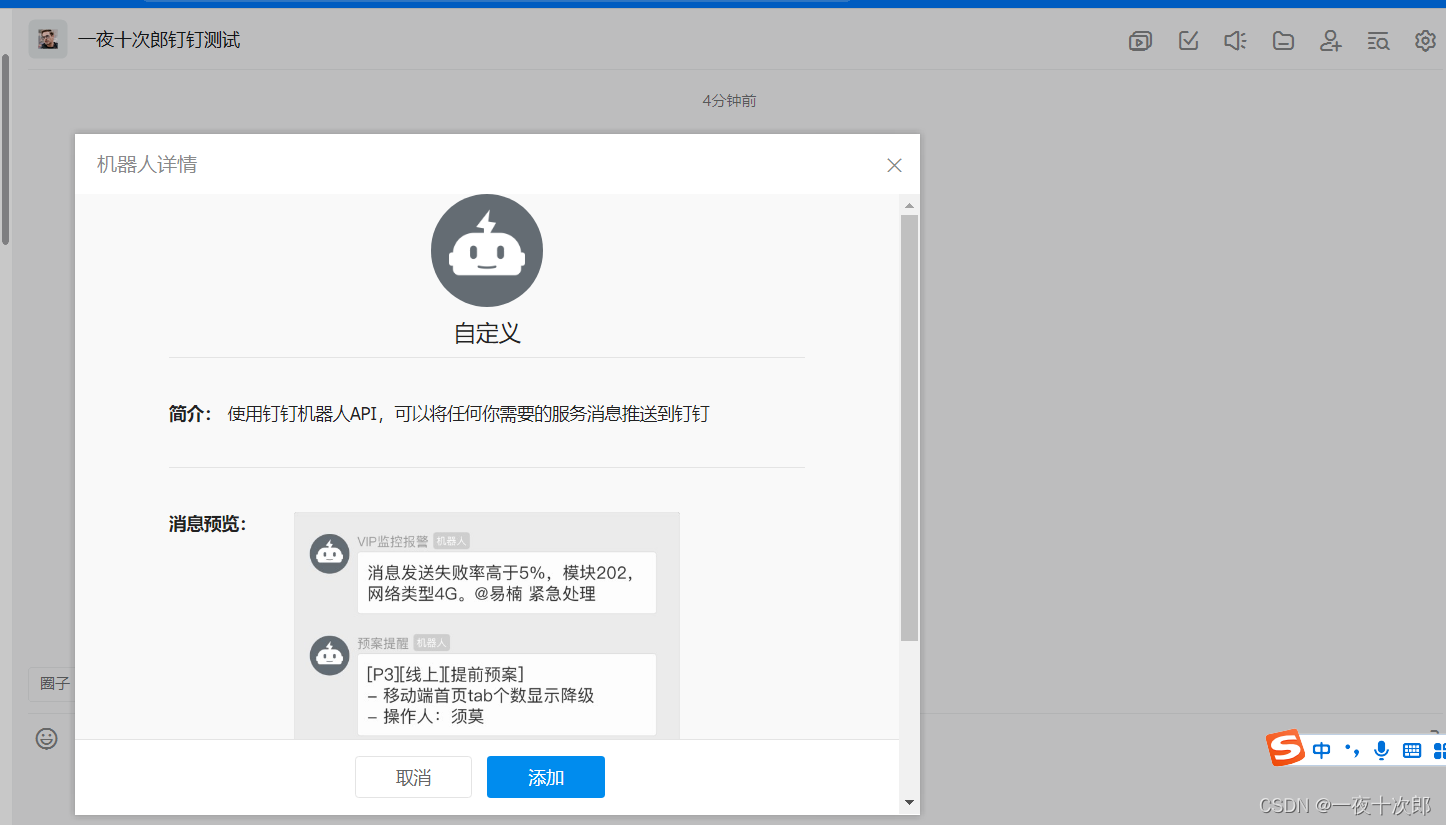Viewport: 1446px width, 825px height.
Task: Click the group avatar in chat header
Action: click(47, 39)
